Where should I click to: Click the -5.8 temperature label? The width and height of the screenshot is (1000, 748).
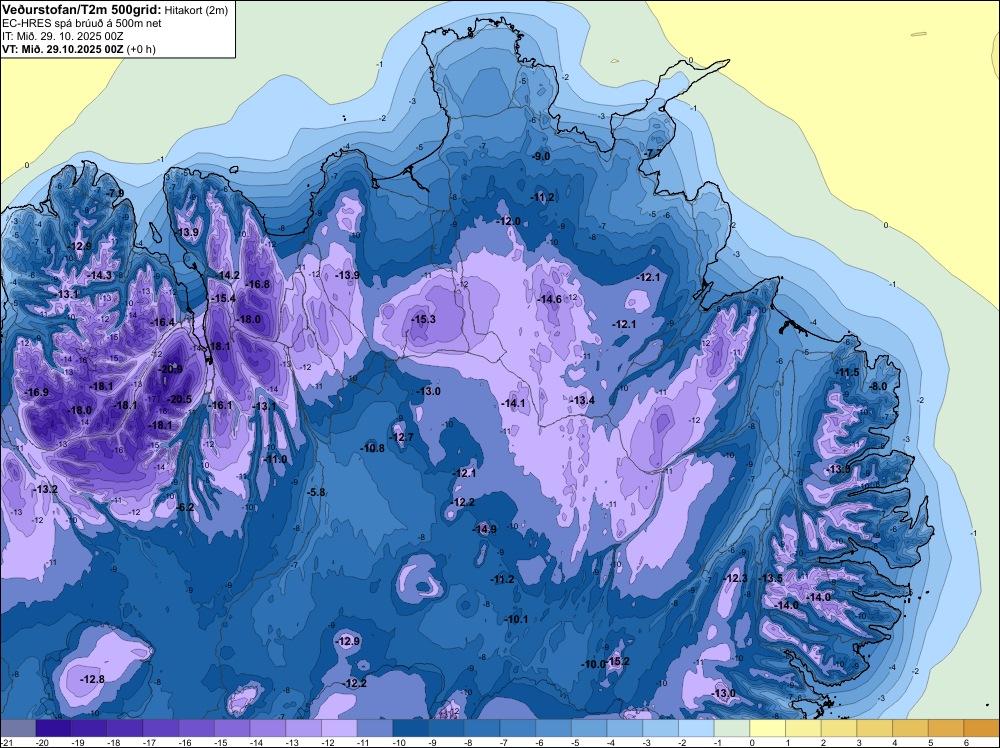[x=316, y=492]
